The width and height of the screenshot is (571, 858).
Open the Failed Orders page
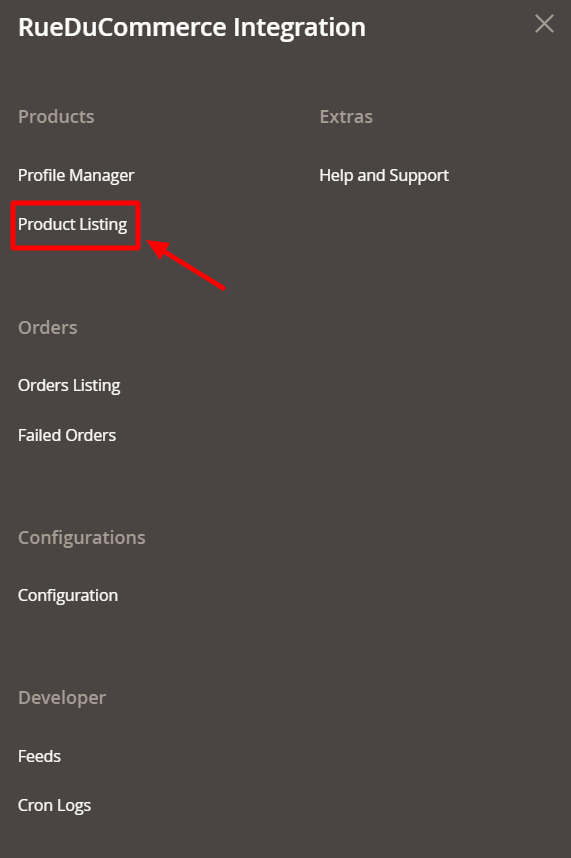(x=67, y=436)
